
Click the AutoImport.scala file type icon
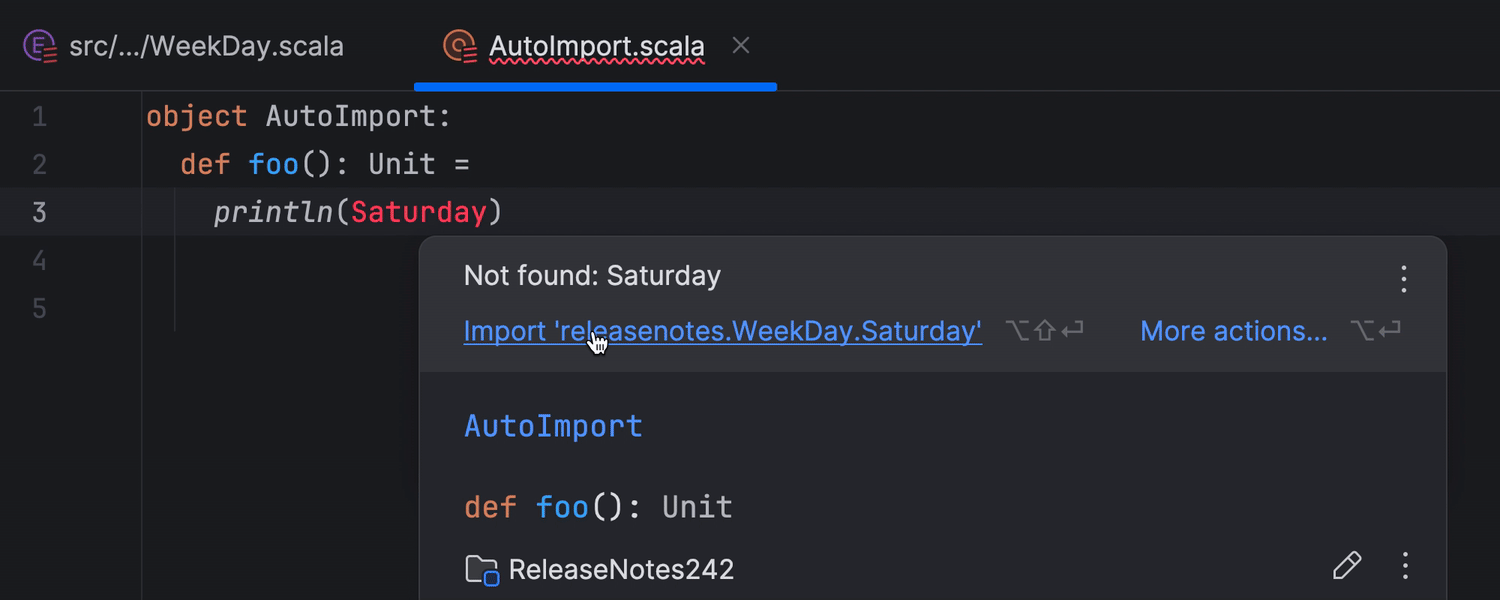coord(460,46)
